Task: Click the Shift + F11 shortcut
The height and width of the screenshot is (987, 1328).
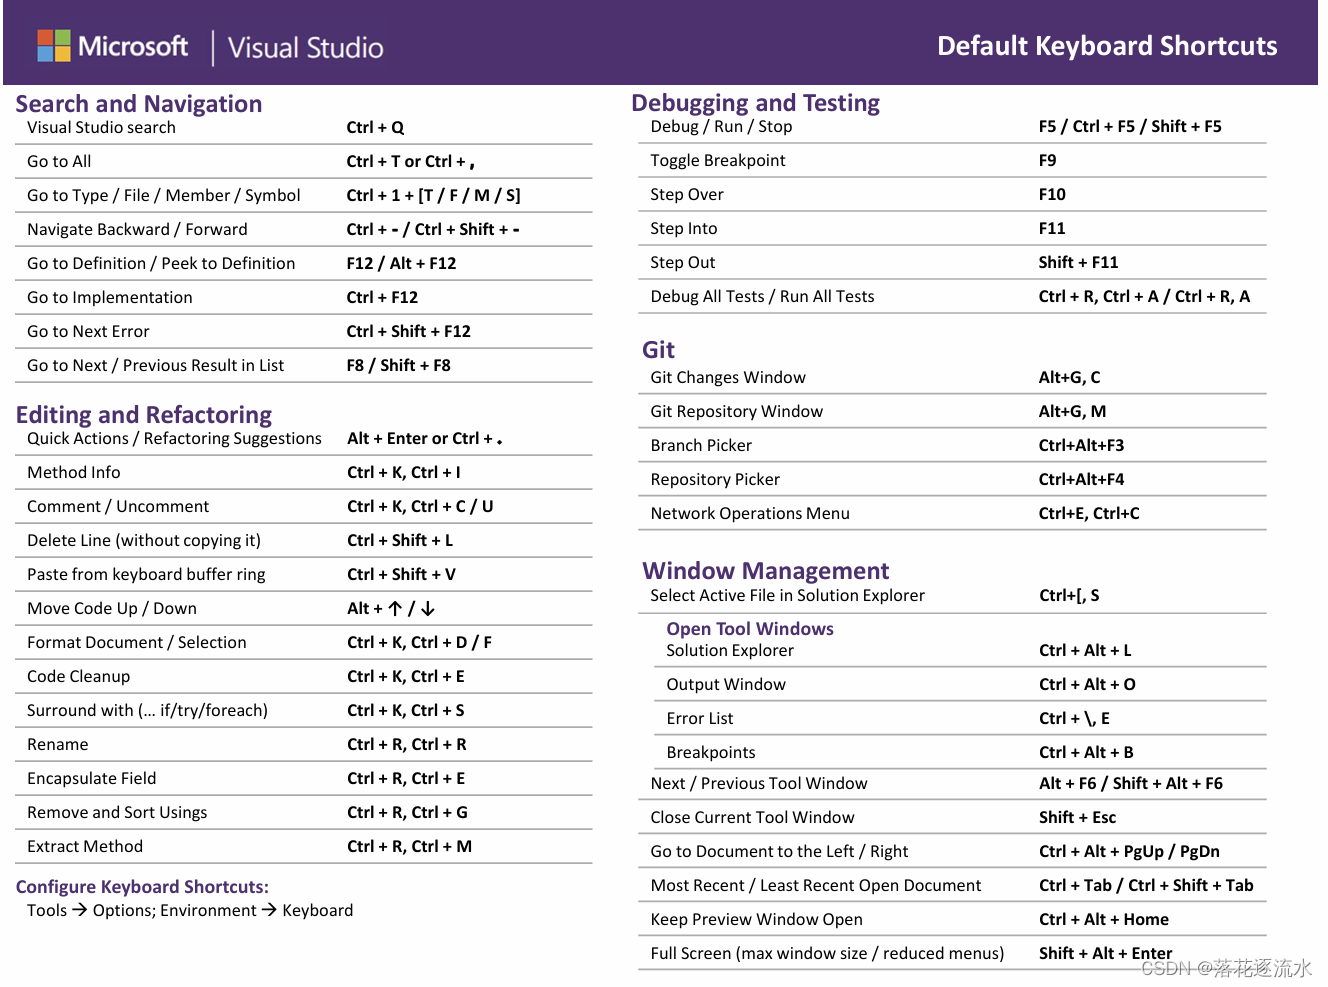Action: (1078, 263)
